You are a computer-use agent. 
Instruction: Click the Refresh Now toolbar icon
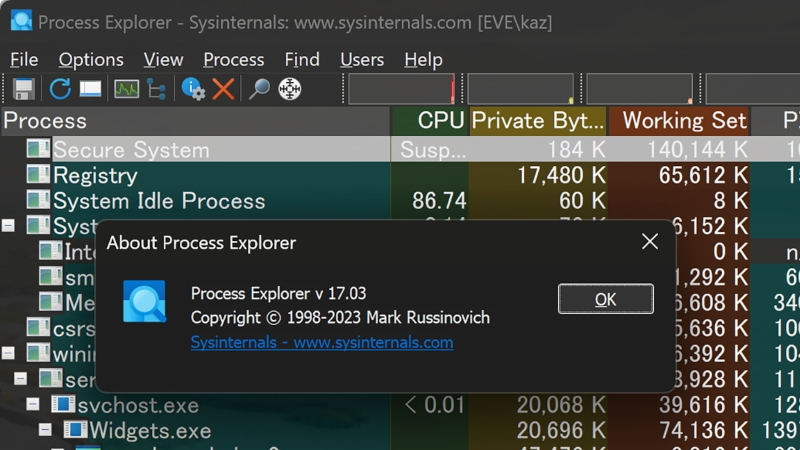click(60, 89)
